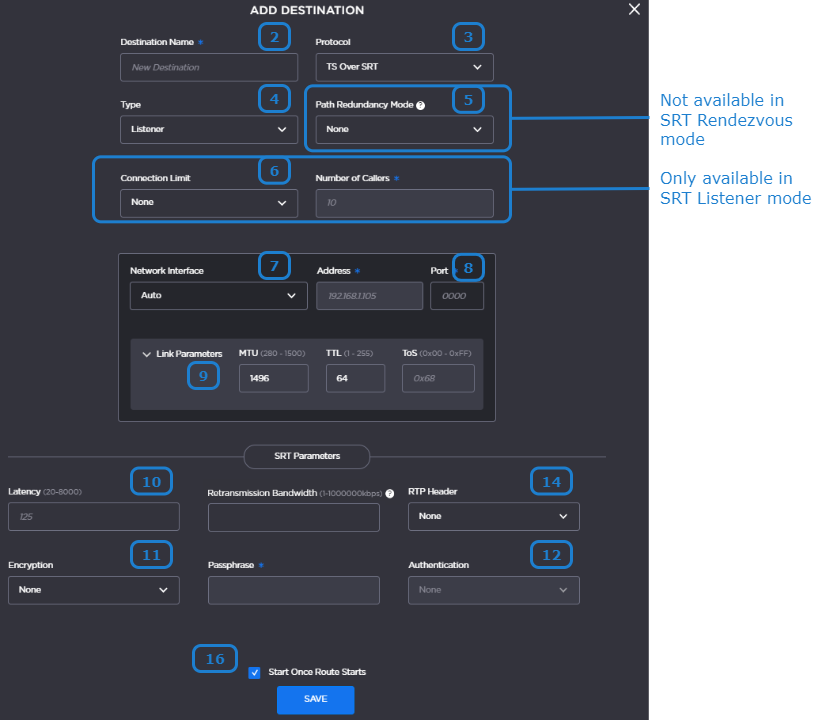Click the Passphrase input field

tap(293, 590)
